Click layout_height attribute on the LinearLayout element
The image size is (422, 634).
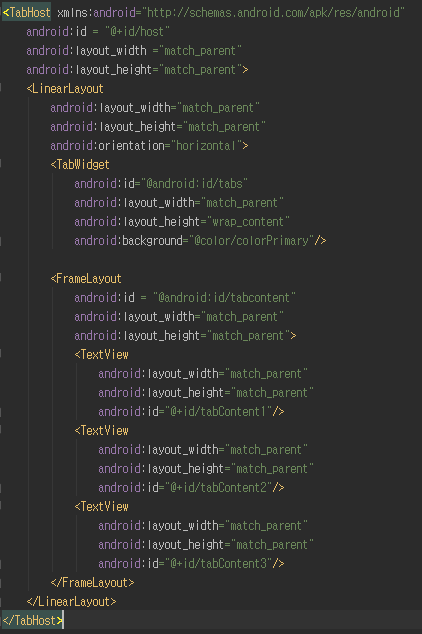[158, 127]
